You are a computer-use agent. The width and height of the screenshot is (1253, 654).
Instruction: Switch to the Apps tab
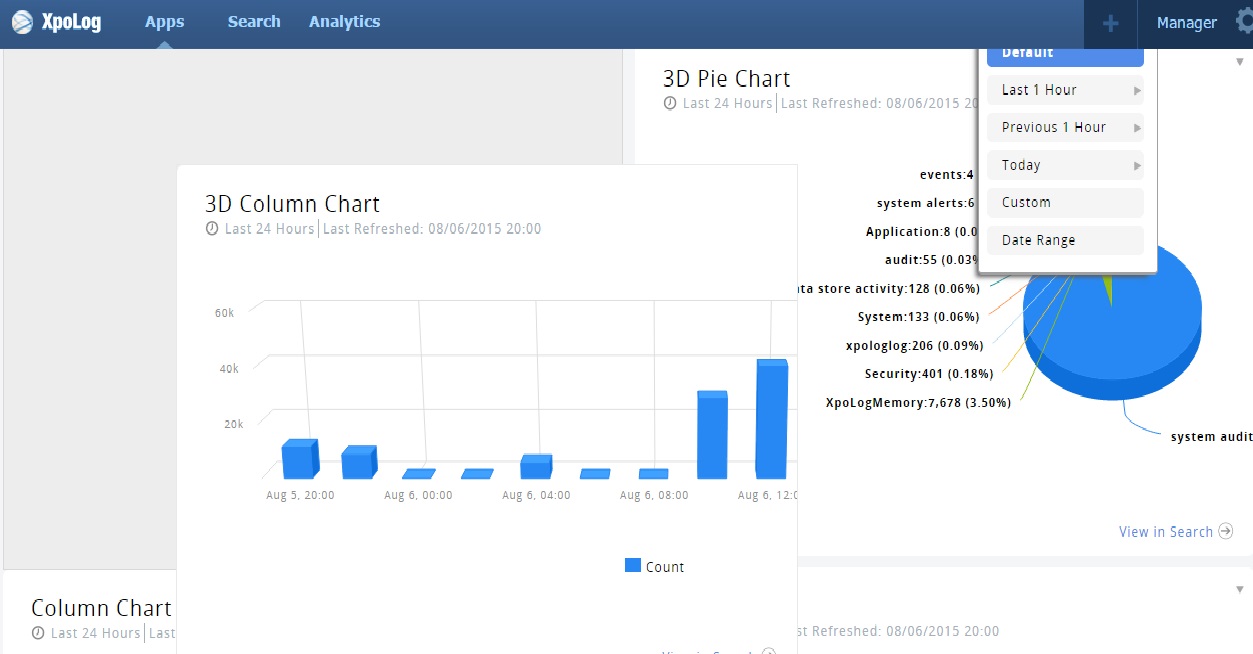tap(164, 22)
